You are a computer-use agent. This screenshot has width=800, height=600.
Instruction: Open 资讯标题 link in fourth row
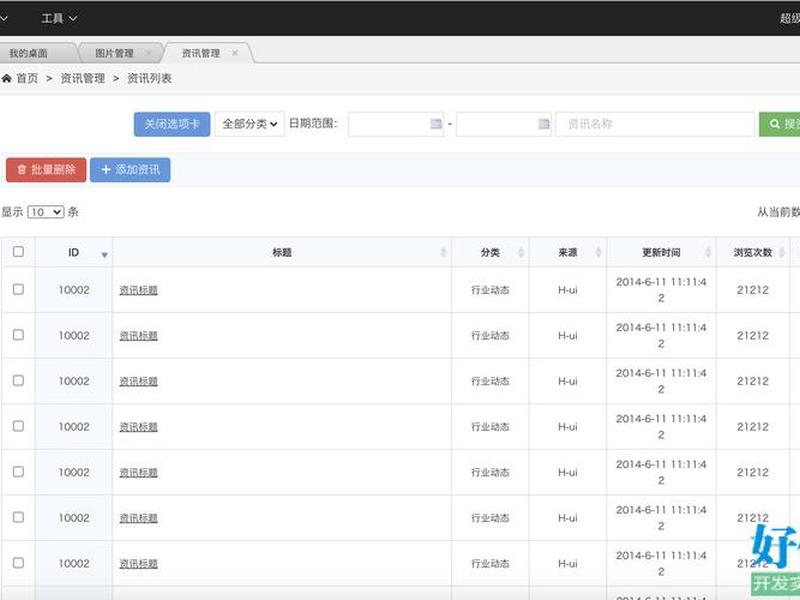(x=138, y=427)
